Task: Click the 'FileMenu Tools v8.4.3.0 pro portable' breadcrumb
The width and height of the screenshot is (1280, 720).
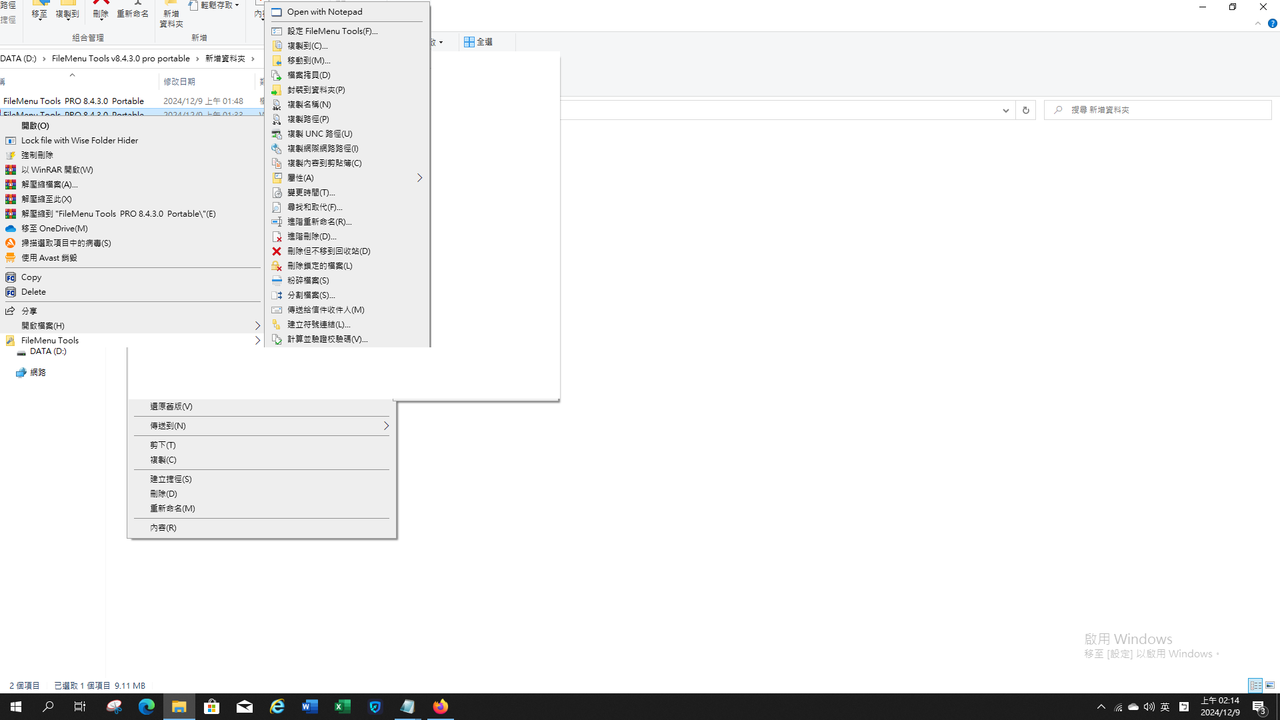Action: [120, 58]
